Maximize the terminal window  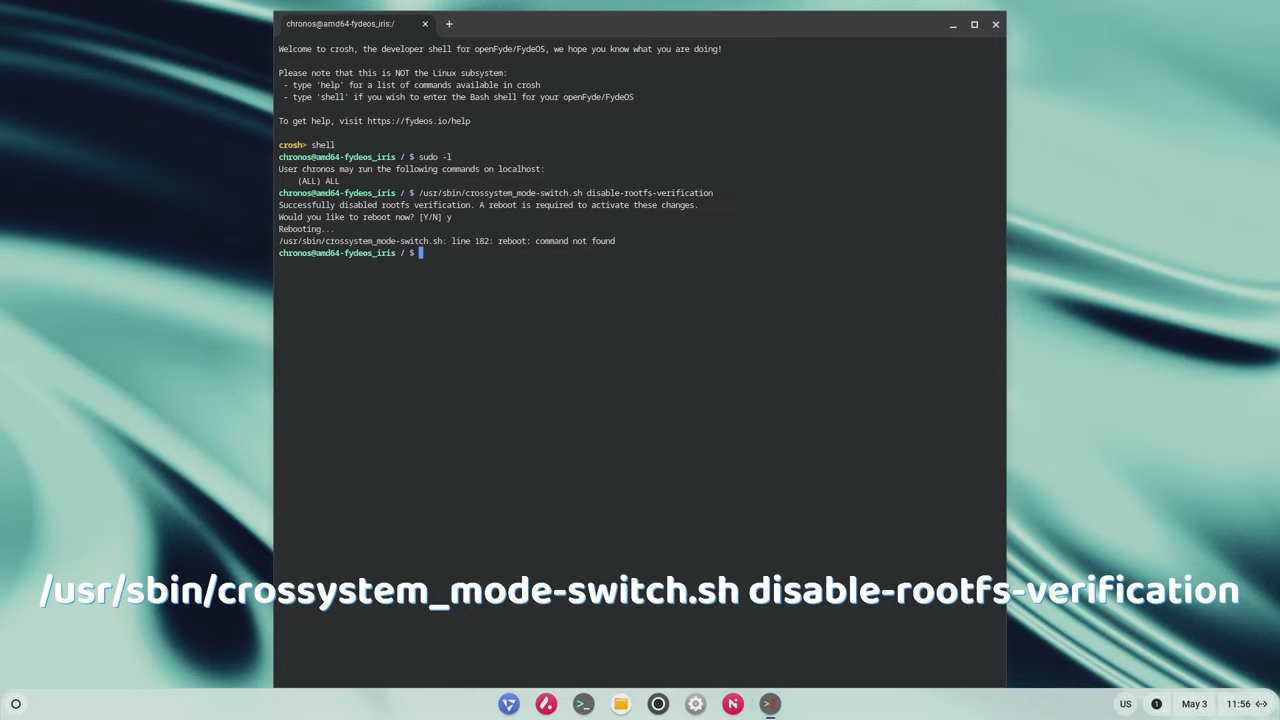[974, 25]
